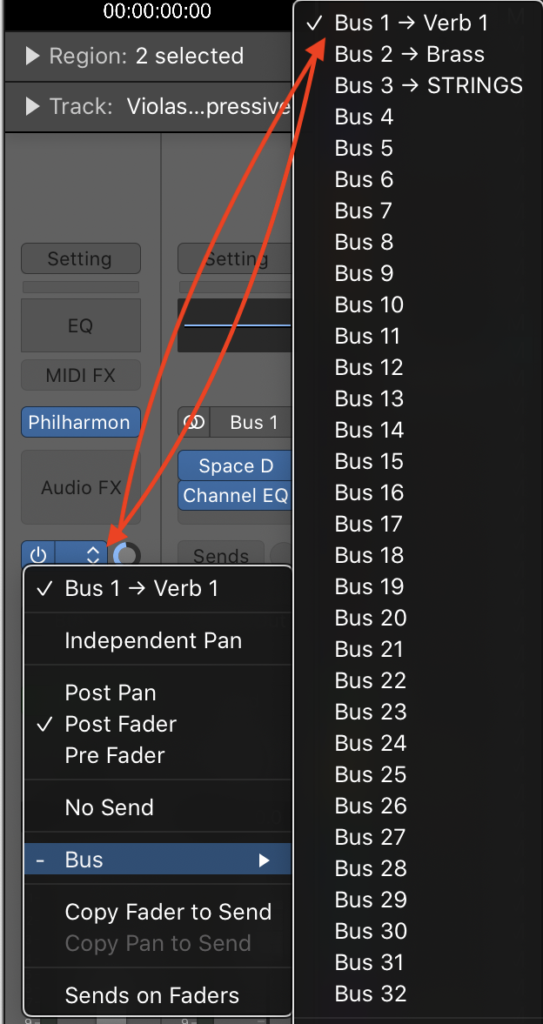Click the left channel Setting button
543x1024 pixels.
click(80, 259)
